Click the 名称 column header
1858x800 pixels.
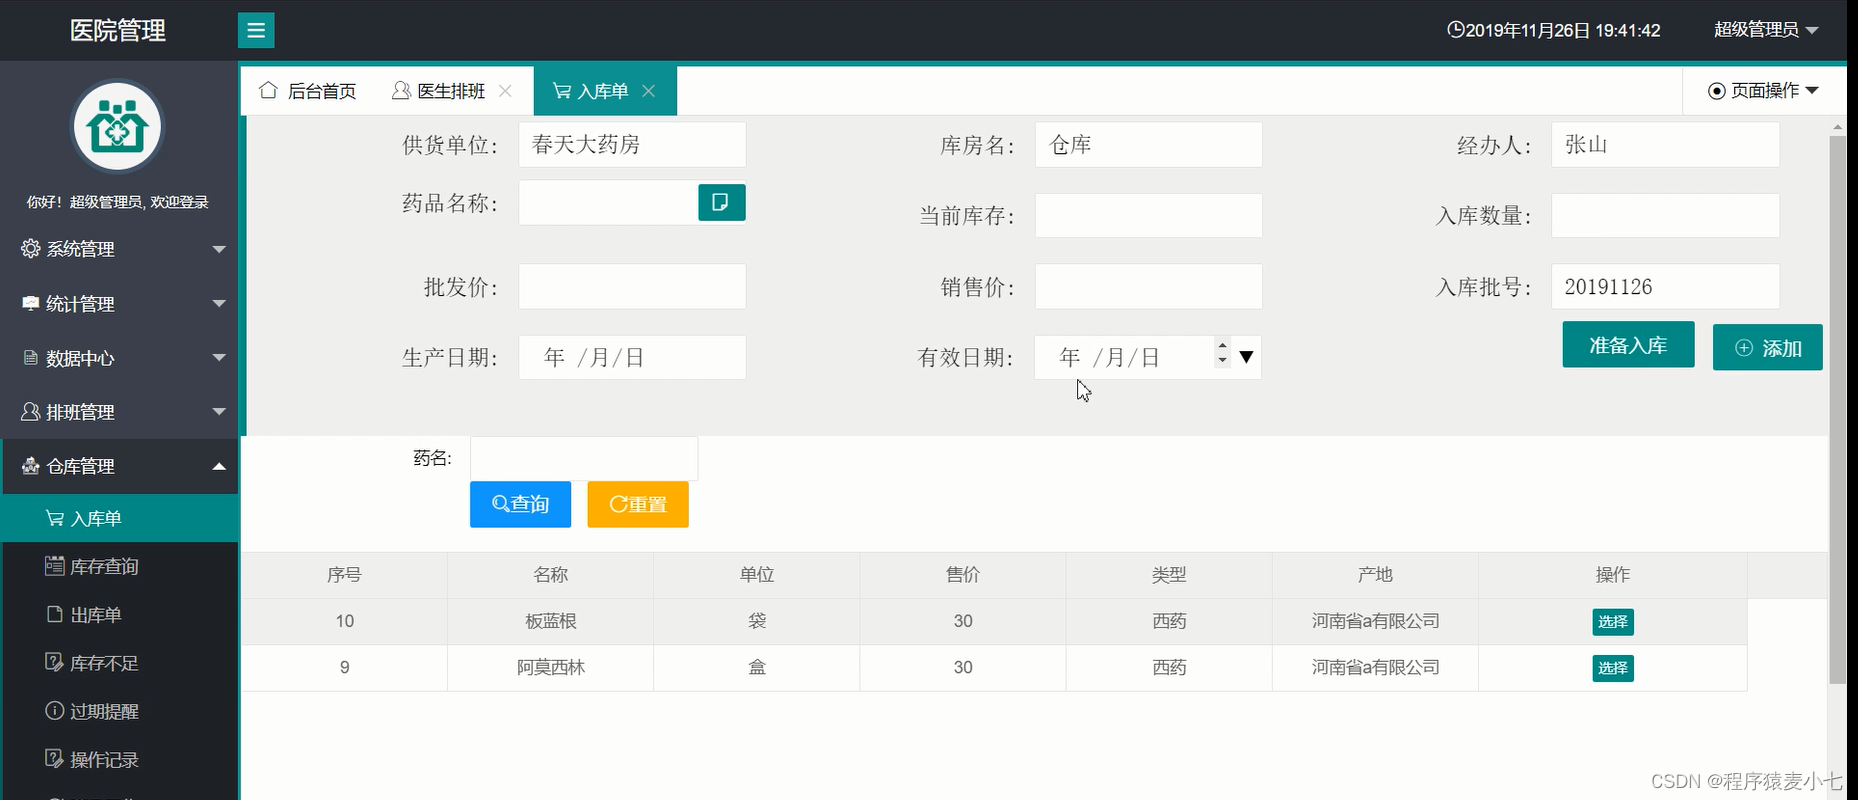click(x=551, y=575)
